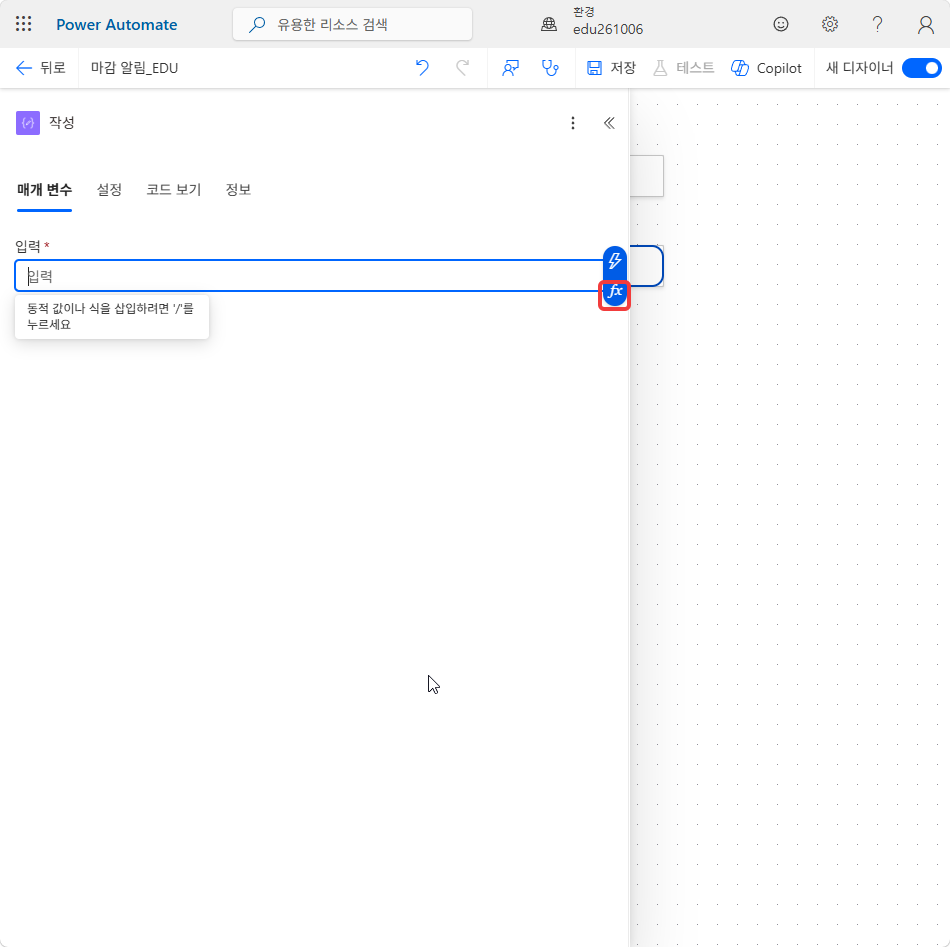Open the flow checker stethoscope icon
The image size is (950, 947).
coord(550,68)
